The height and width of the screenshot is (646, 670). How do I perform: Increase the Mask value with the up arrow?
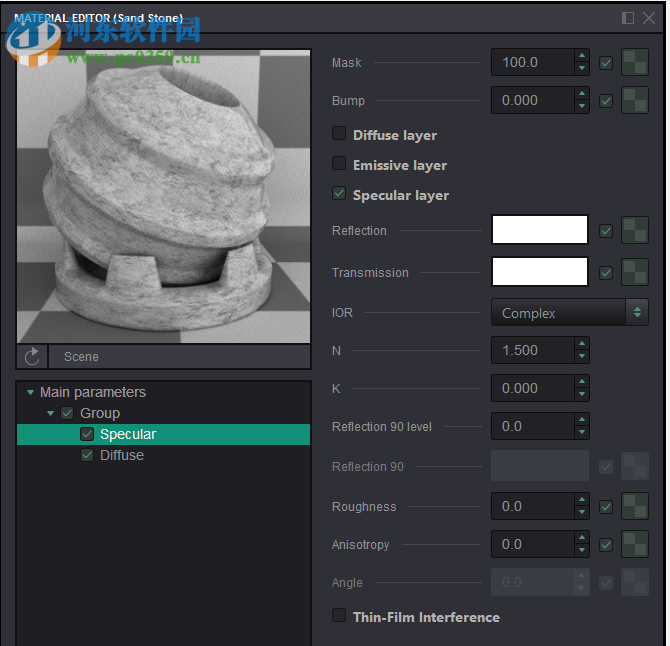[582, 56]
